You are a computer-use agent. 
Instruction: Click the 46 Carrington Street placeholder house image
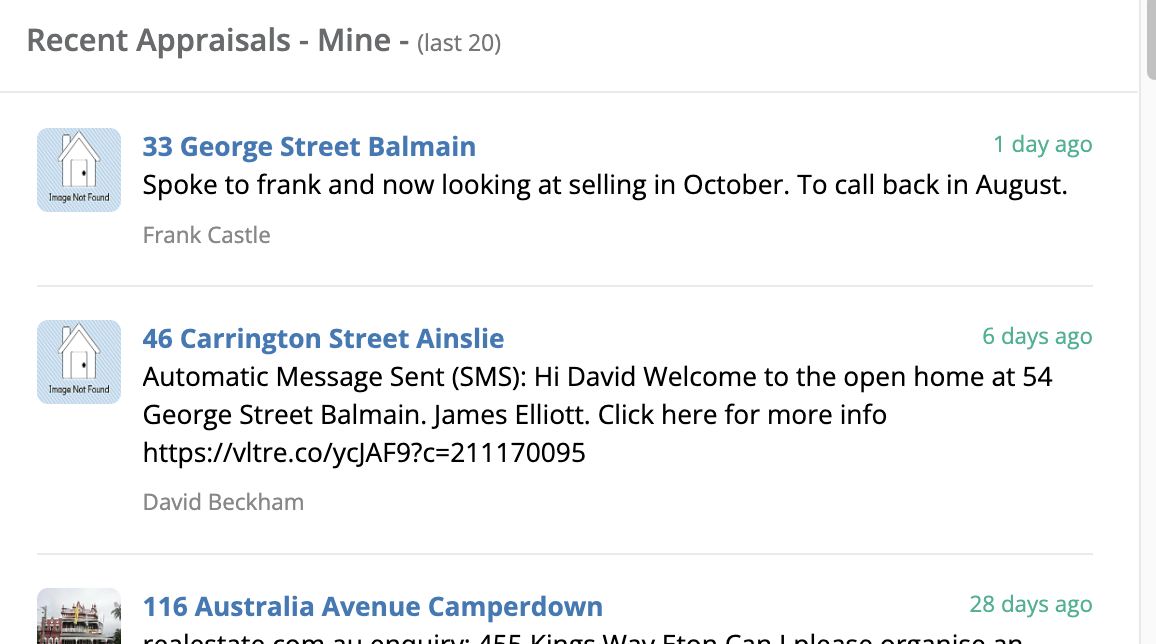(x=79, y=362)
